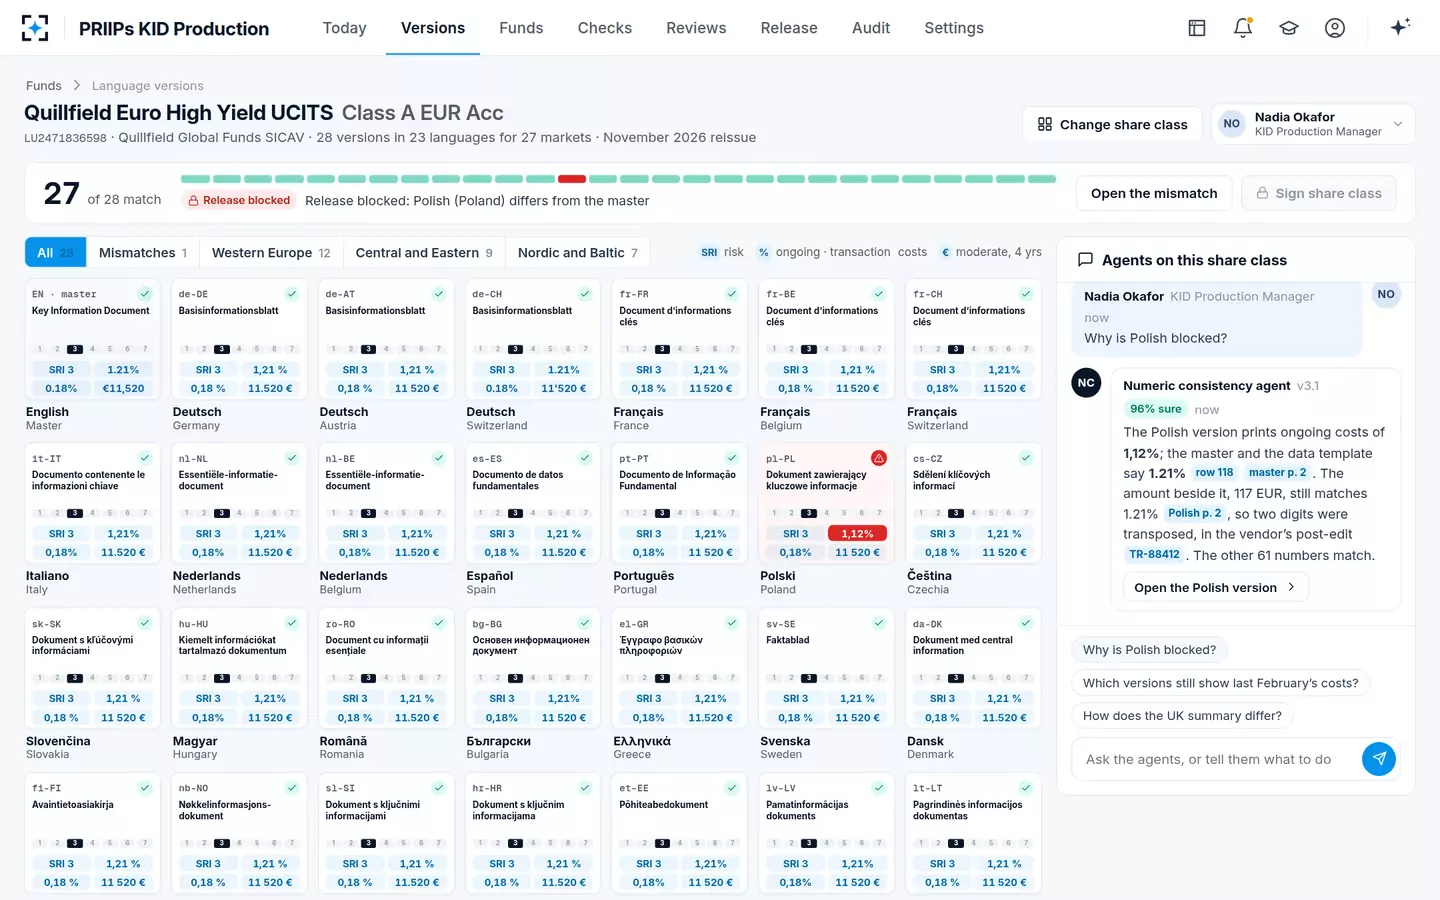
Task: Click the Sign share class button
Action: click(1319, 193)
